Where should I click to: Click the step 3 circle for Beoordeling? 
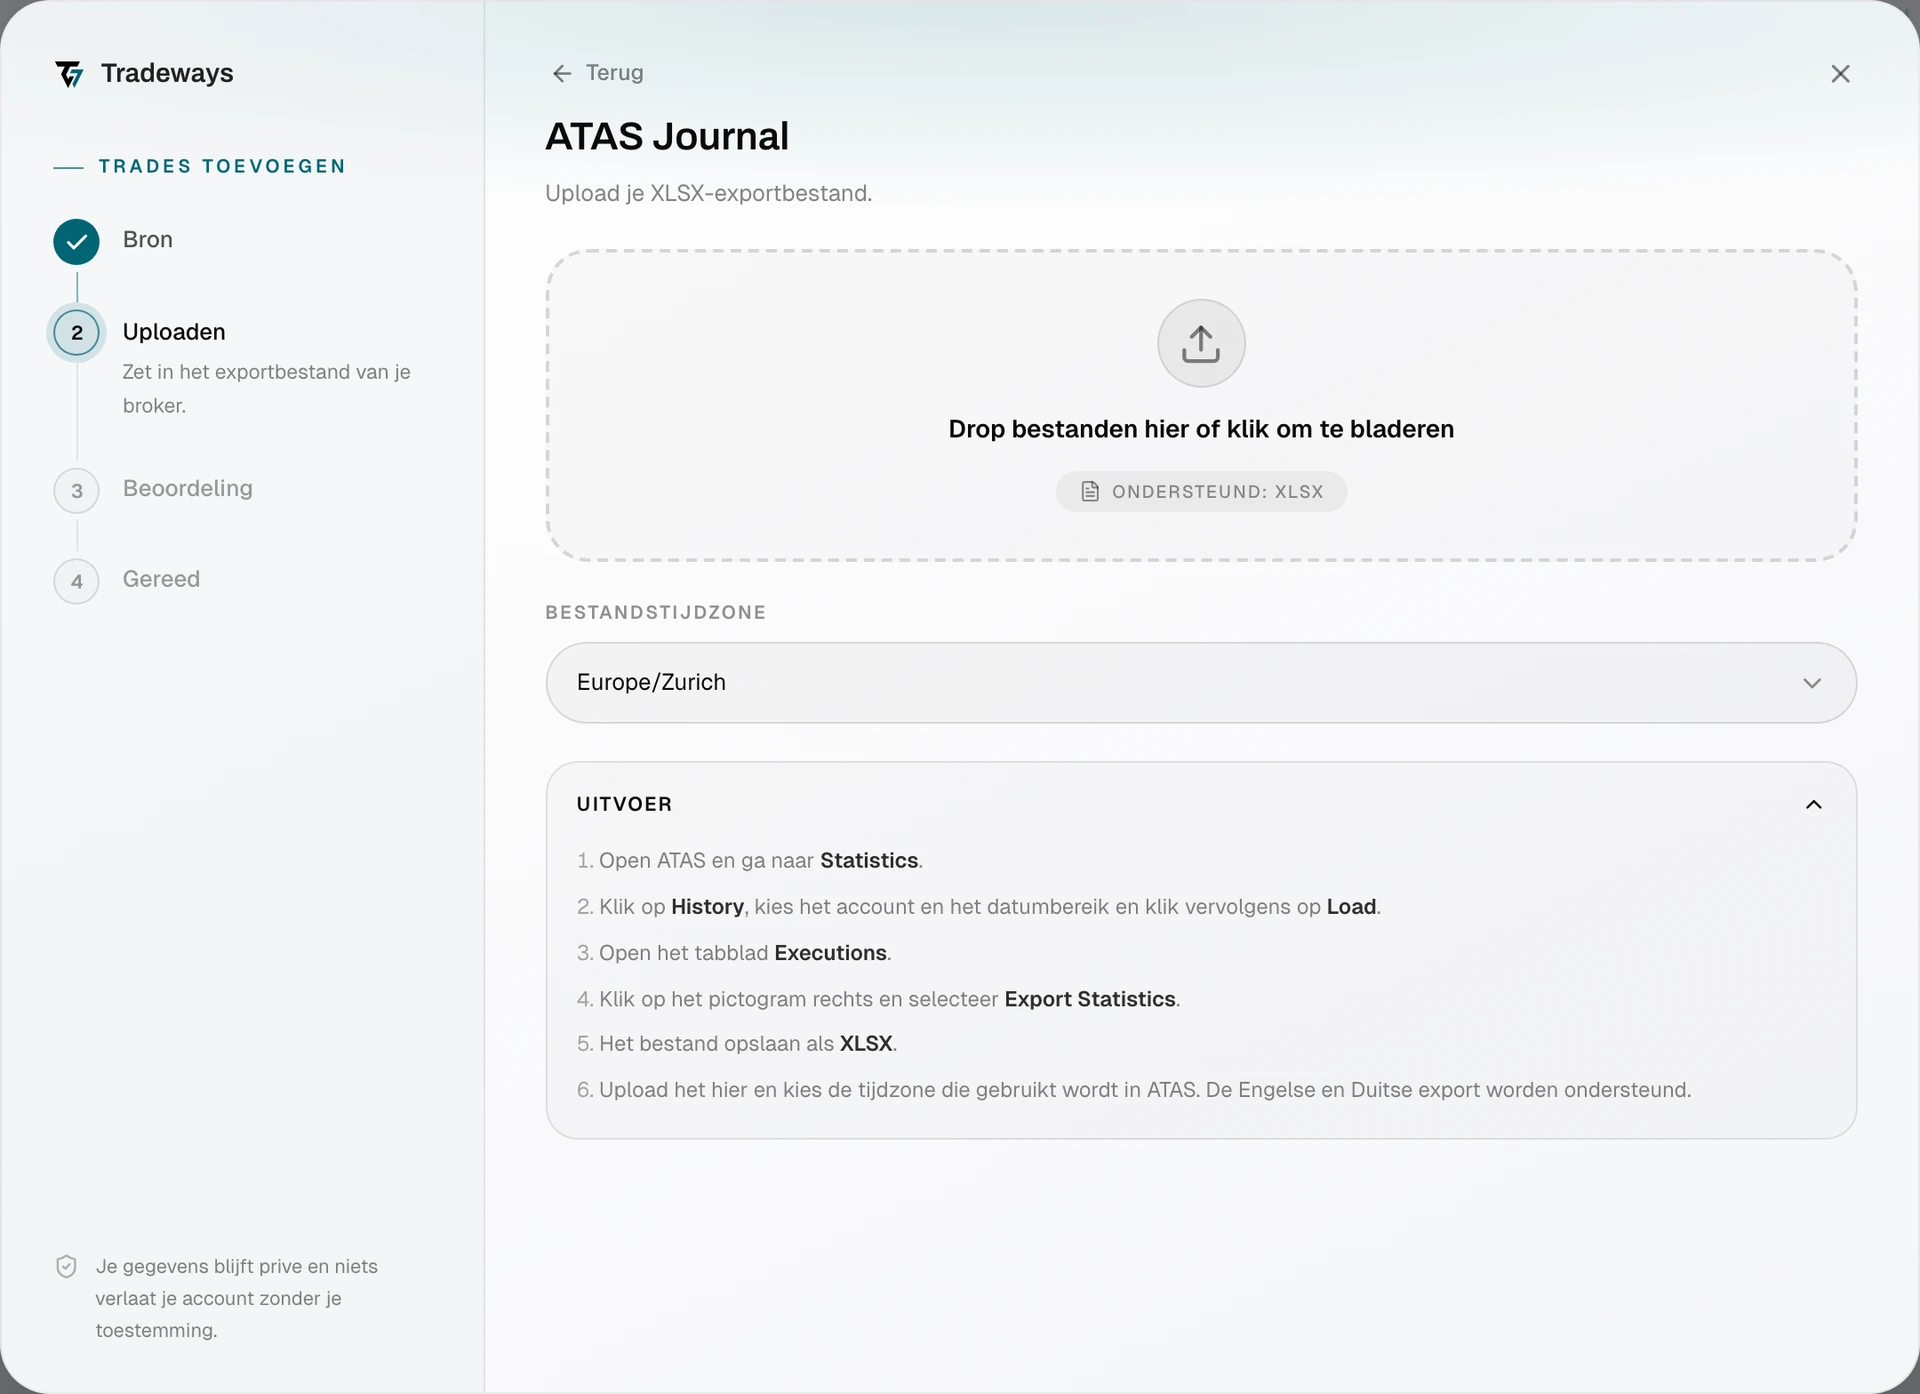tap(77, 491)
